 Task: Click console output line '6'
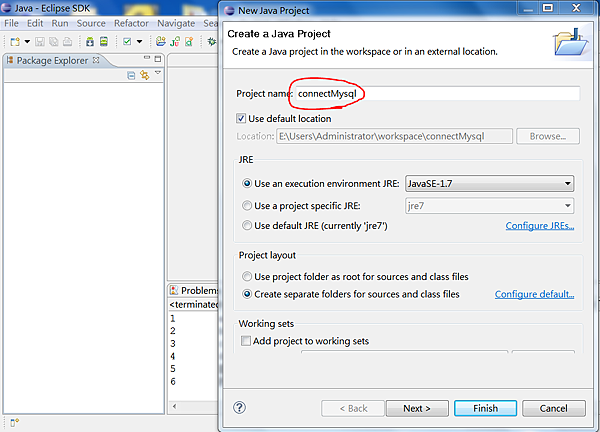point(173,381)
